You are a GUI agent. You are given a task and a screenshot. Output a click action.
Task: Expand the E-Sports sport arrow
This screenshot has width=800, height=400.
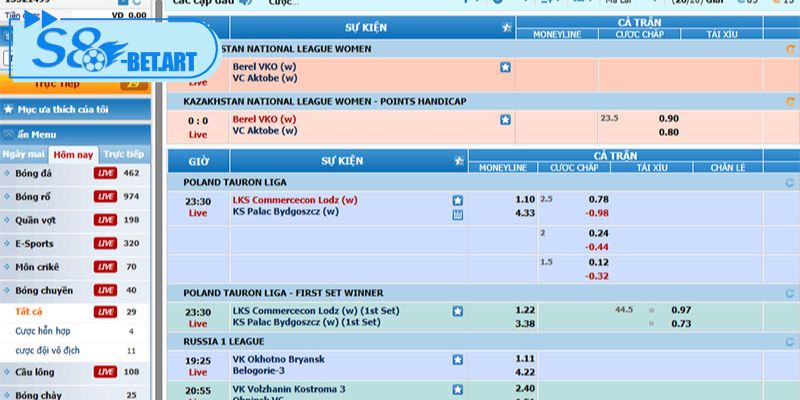tap(7, 243)
